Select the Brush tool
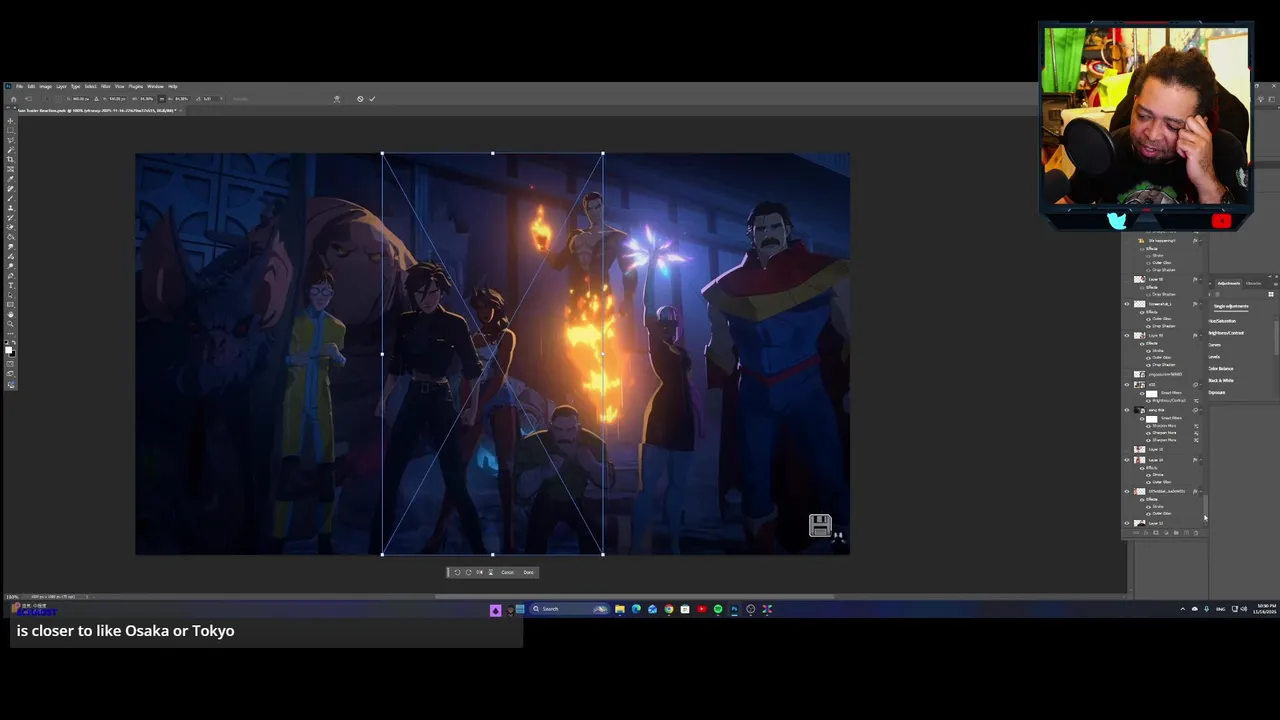1280x720 pixels. [10, 199]
